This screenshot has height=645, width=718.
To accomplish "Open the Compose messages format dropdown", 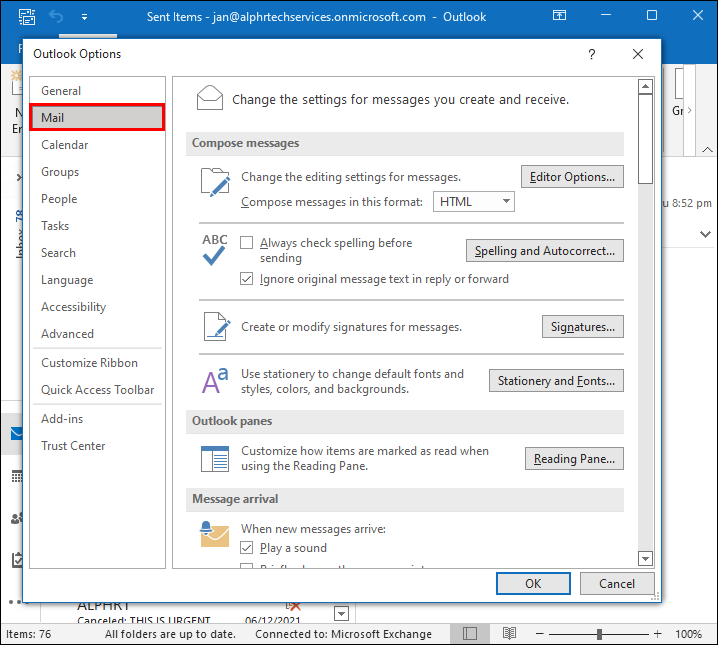I will (x=474, y=202).
